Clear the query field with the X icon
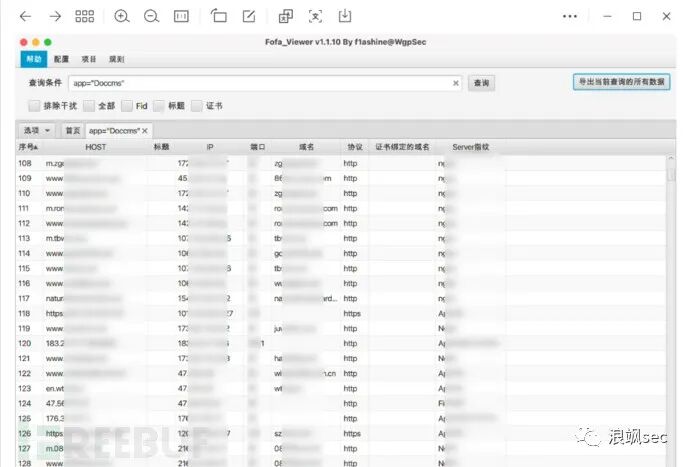The width and height of the screenshot is (690, 467). 455,83
